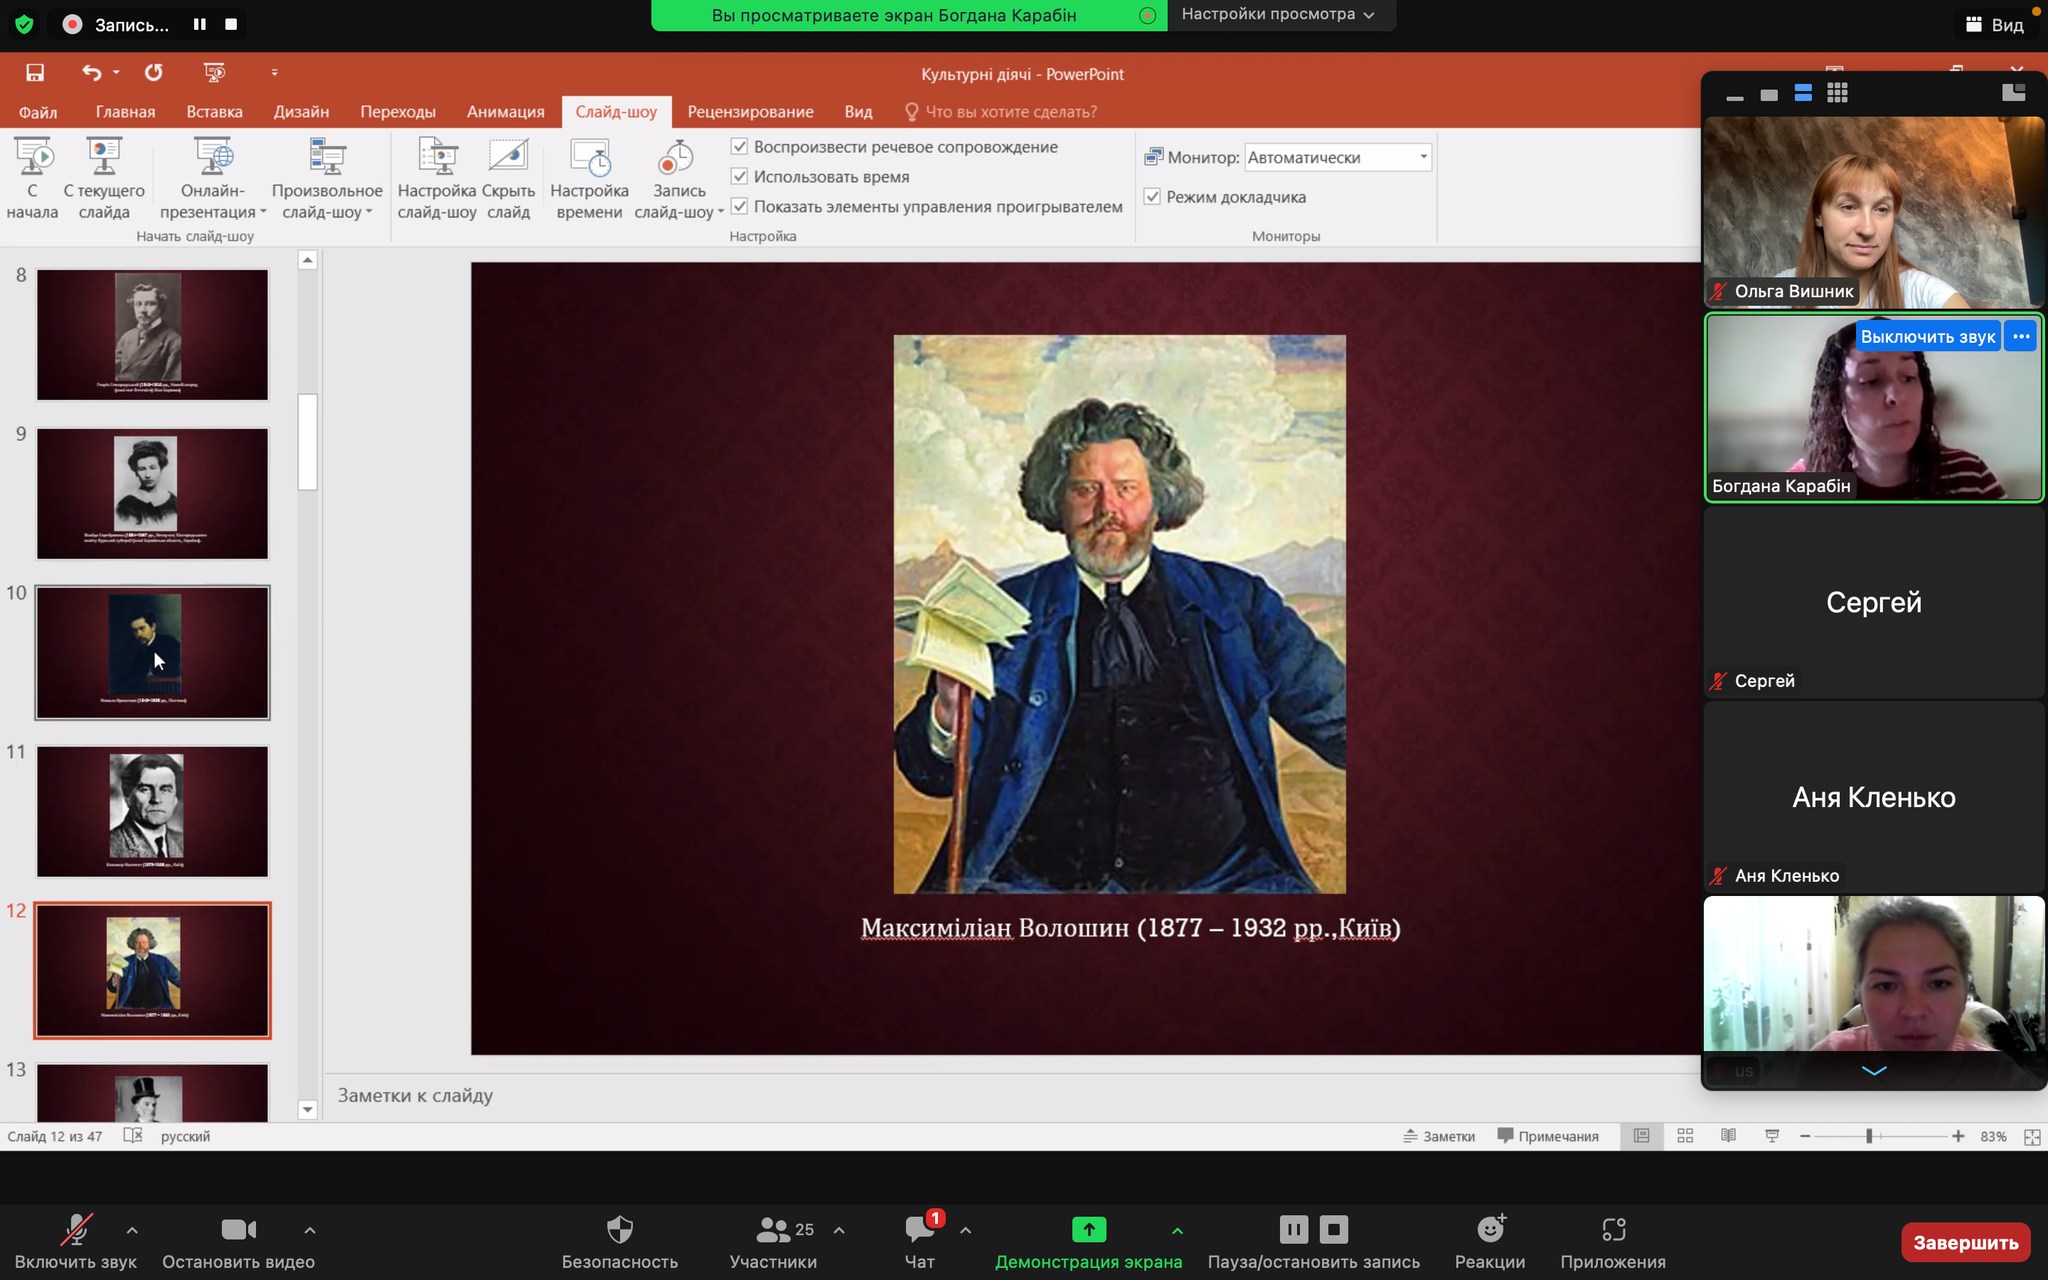
Task: Expand chat options arrow
Action: [965, 1230]
